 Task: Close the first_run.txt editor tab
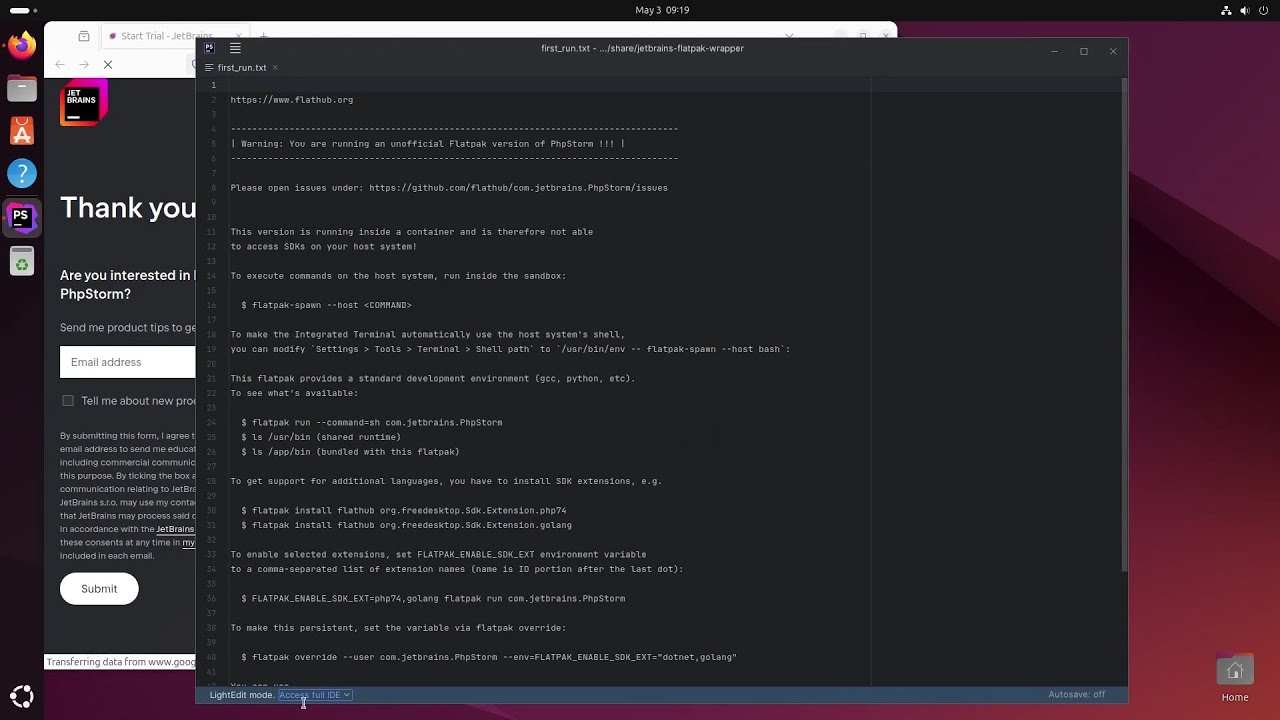tap(275, 68)
